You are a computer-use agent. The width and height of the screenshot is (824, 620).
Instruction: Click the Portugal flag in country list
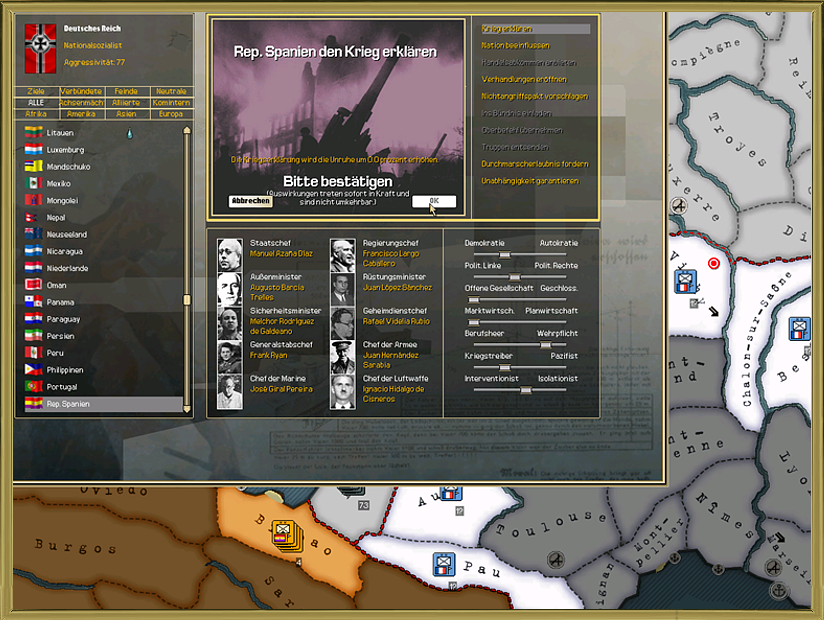(x=33, y=387)
